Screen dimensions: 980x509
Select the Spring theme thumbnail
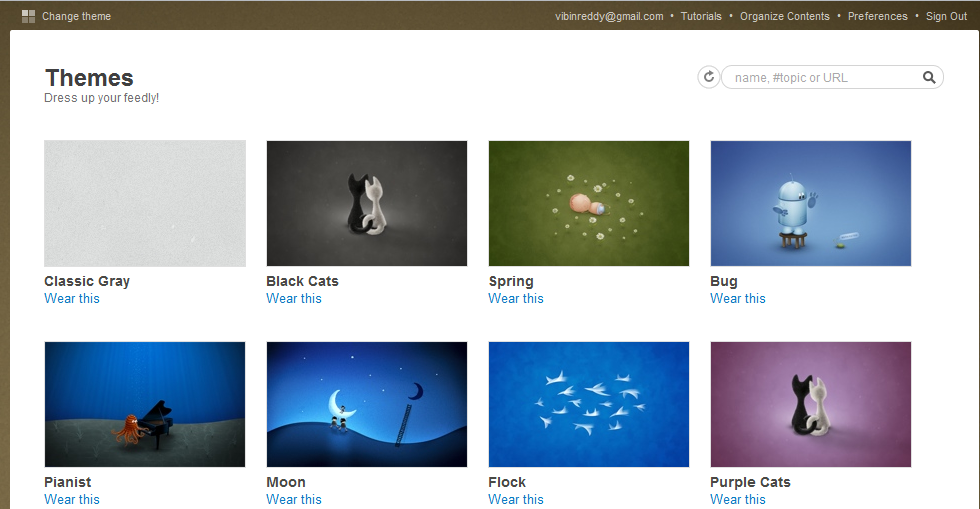589,203
